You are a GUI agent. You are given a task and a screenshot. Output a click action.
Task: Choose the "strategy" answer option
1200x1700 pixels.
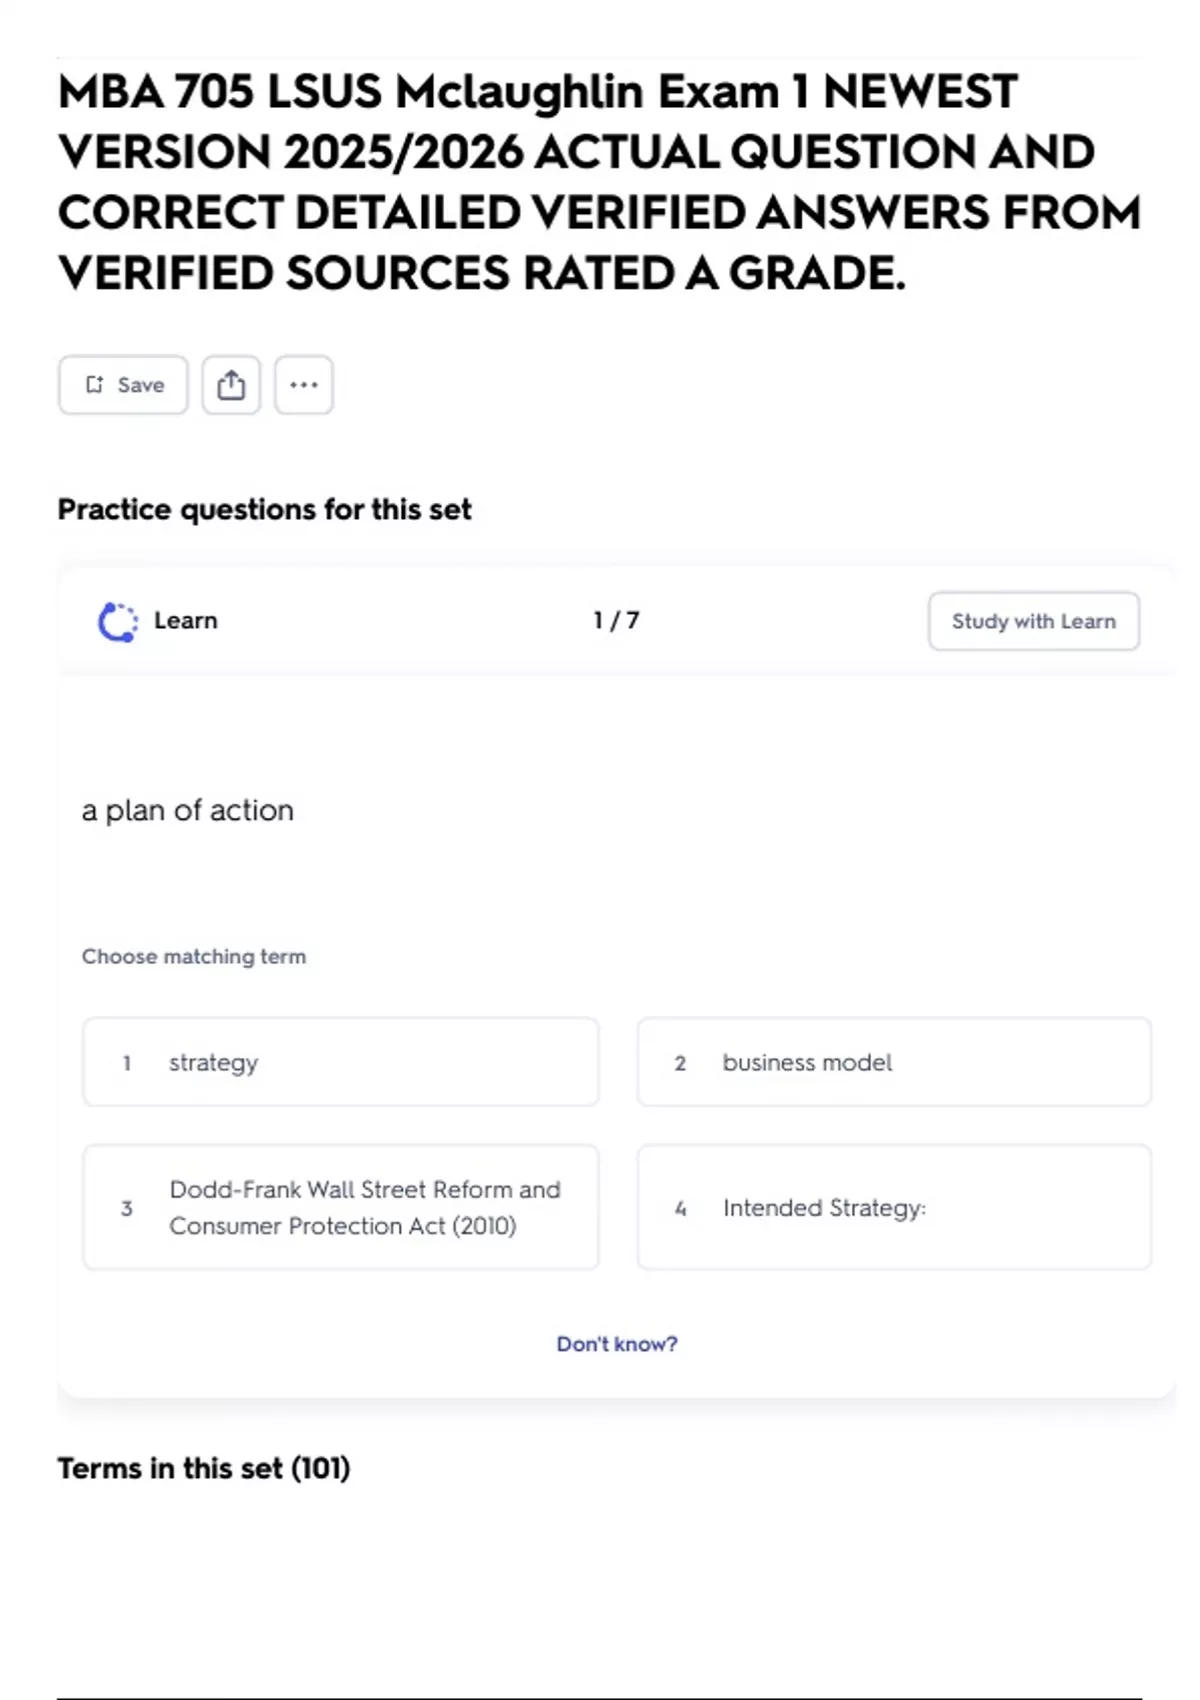click(340, 1062)
